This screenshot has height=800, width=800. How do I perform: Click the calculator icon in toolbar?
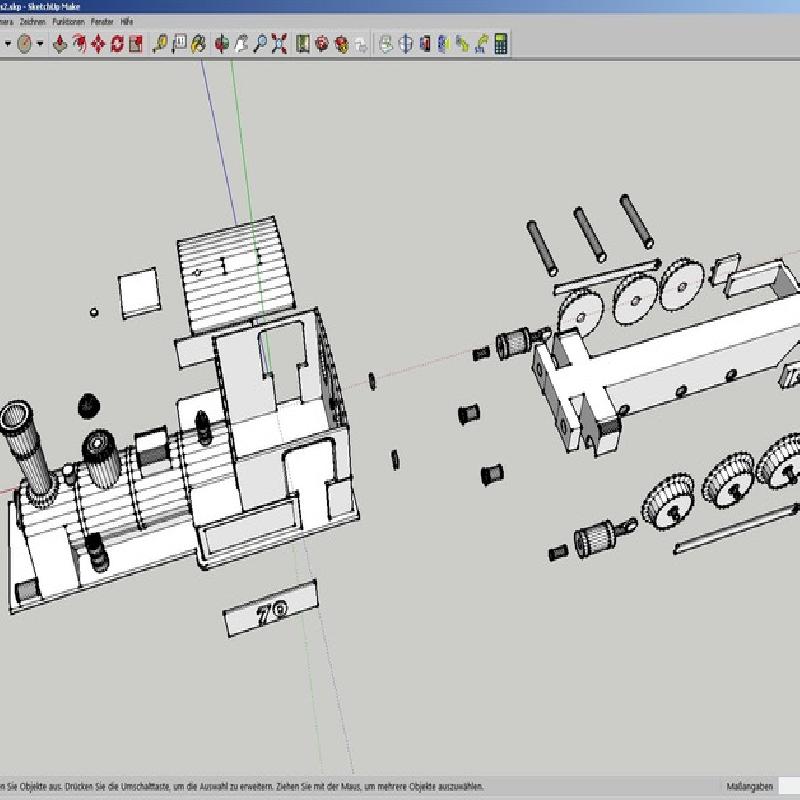tap(500, 43)
